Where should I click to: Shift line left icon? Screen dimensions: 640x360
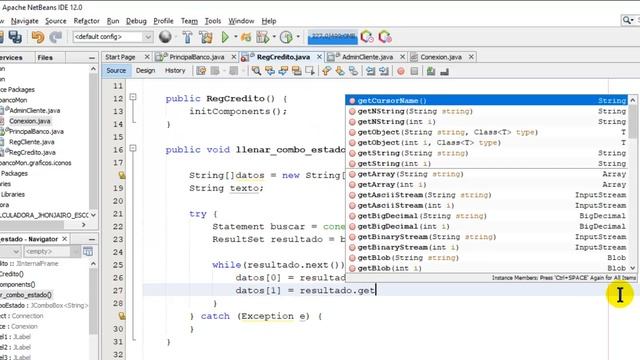coord(370,71)
